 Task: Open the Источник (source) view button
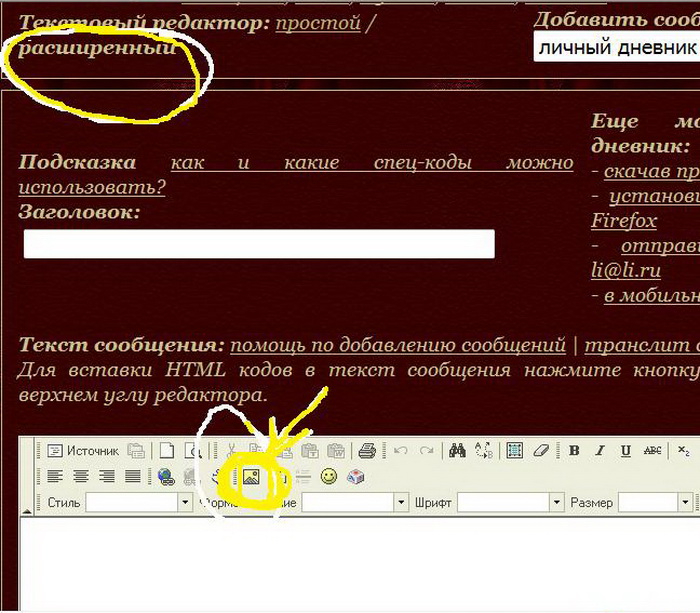[x=83, y=451]
